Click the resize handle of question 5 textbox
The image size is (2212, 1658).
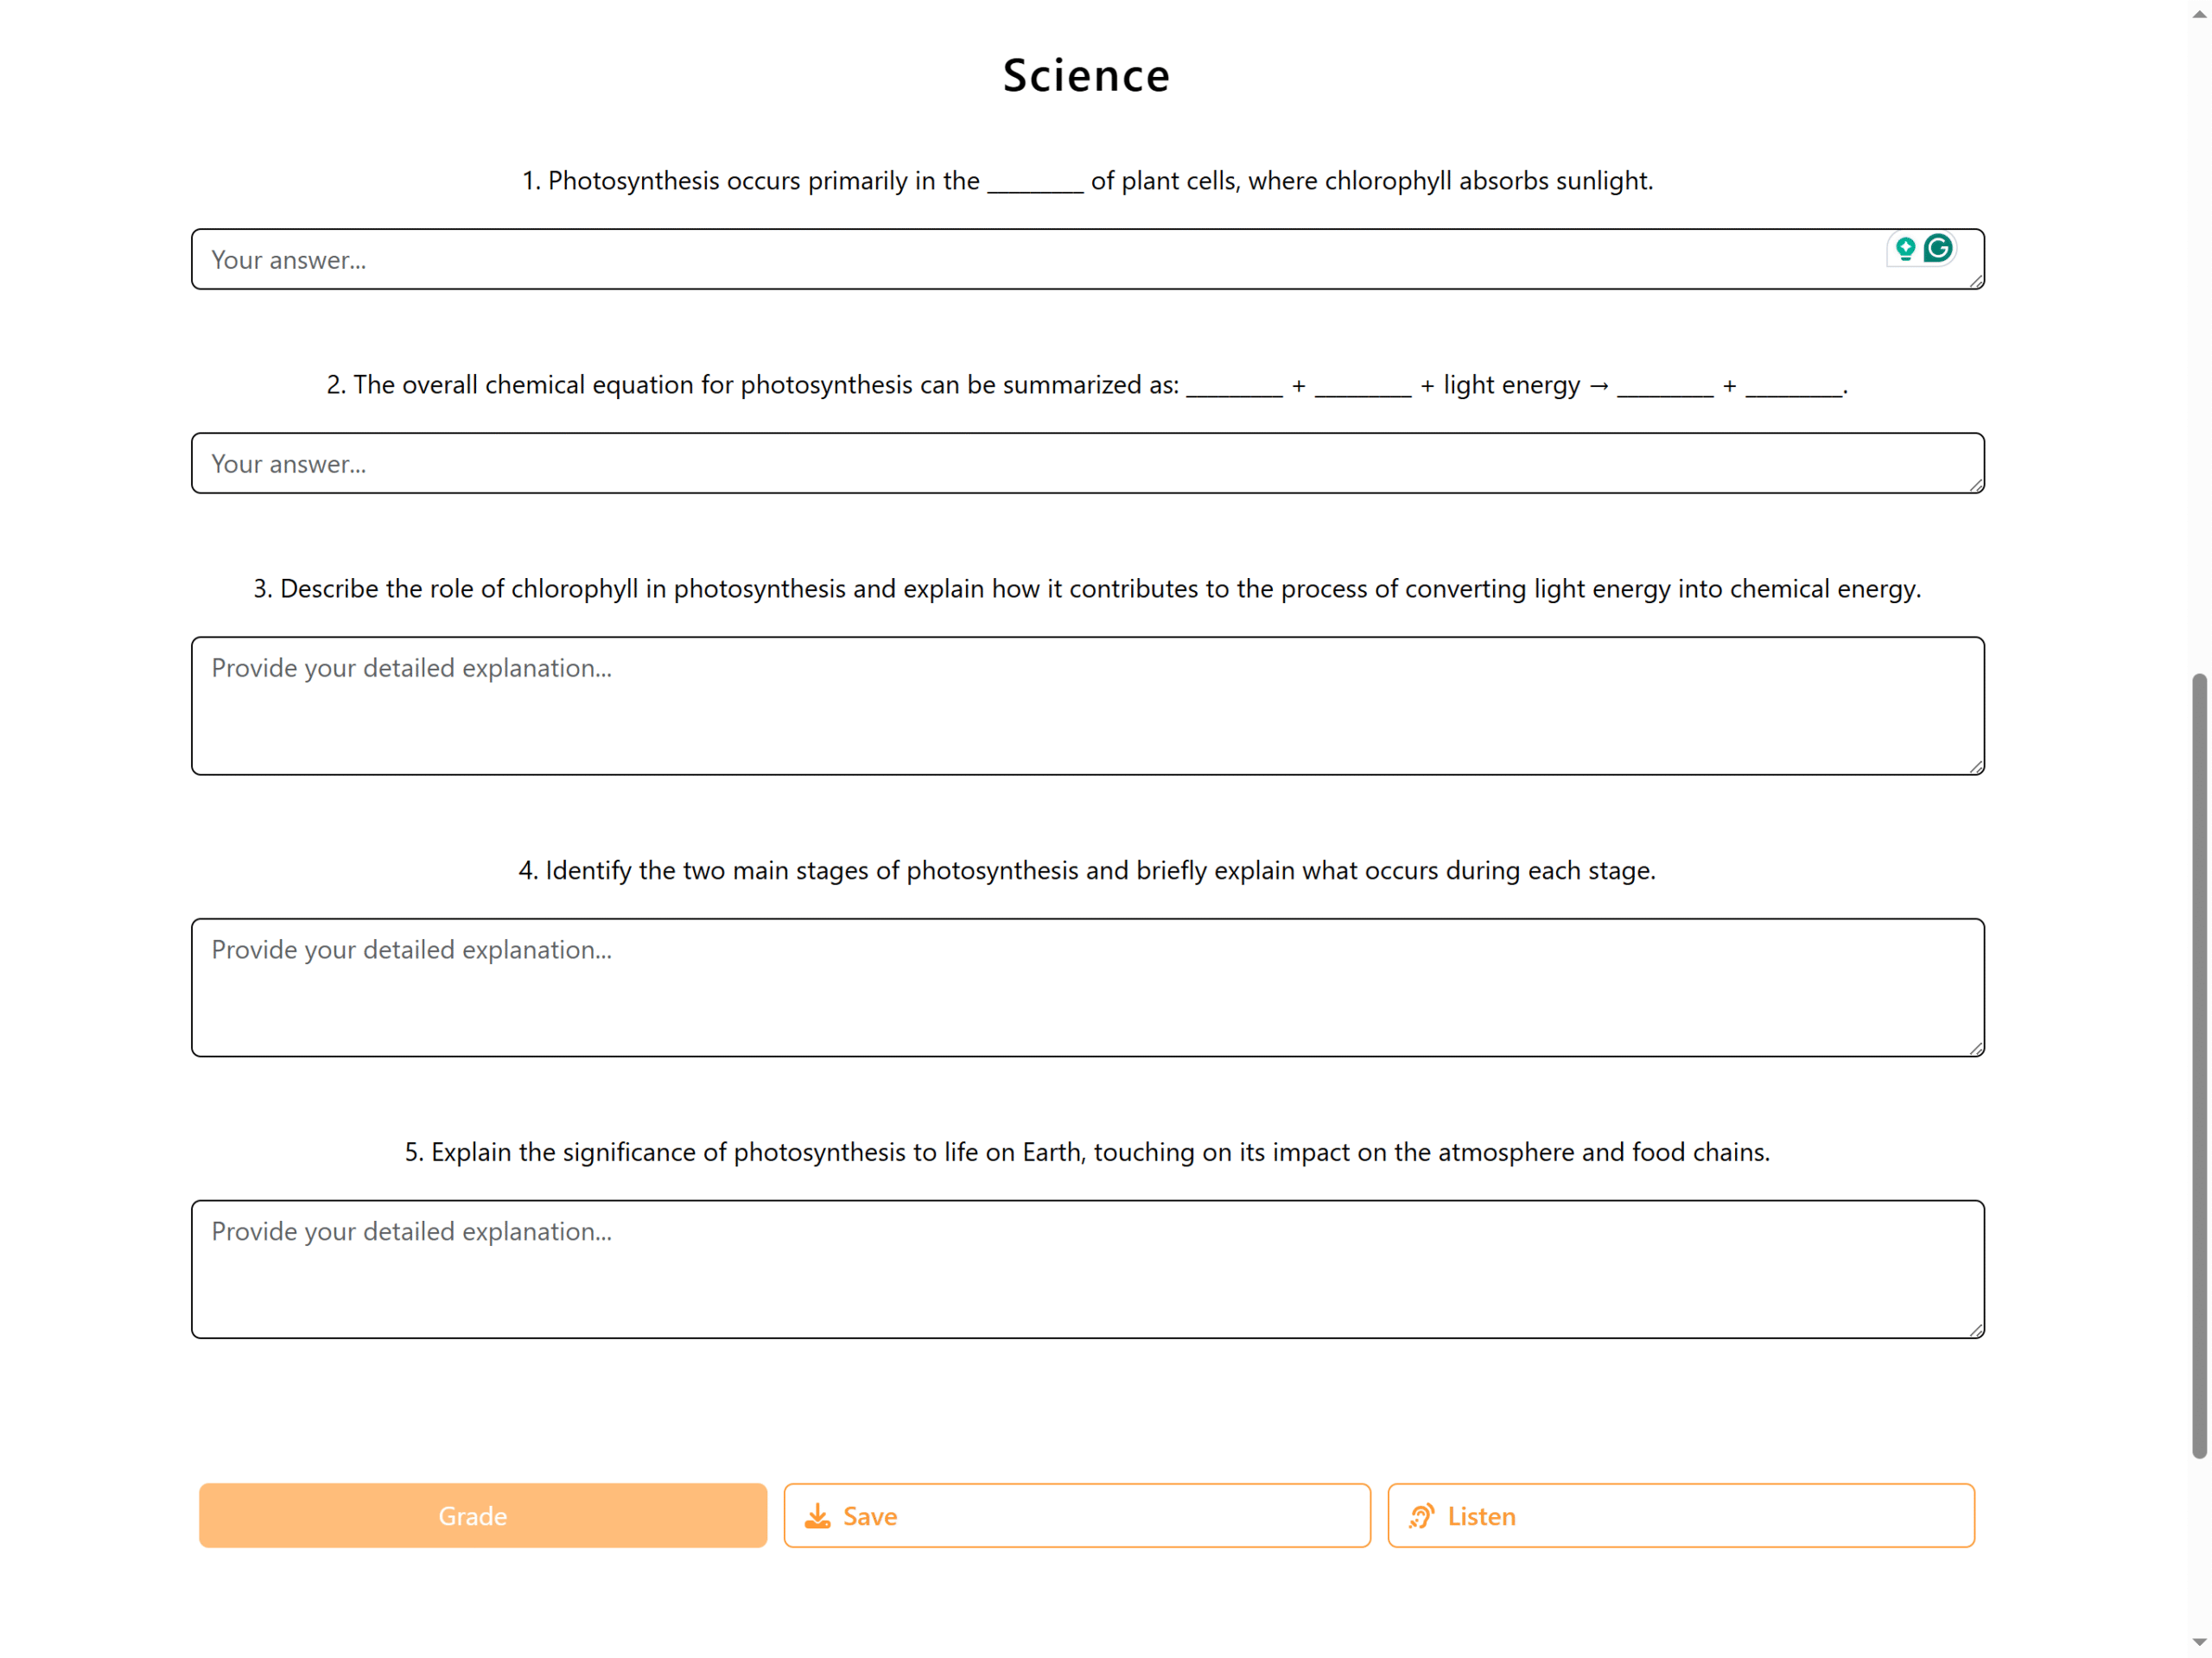pyautogui.click(x=1976, y=1330)
